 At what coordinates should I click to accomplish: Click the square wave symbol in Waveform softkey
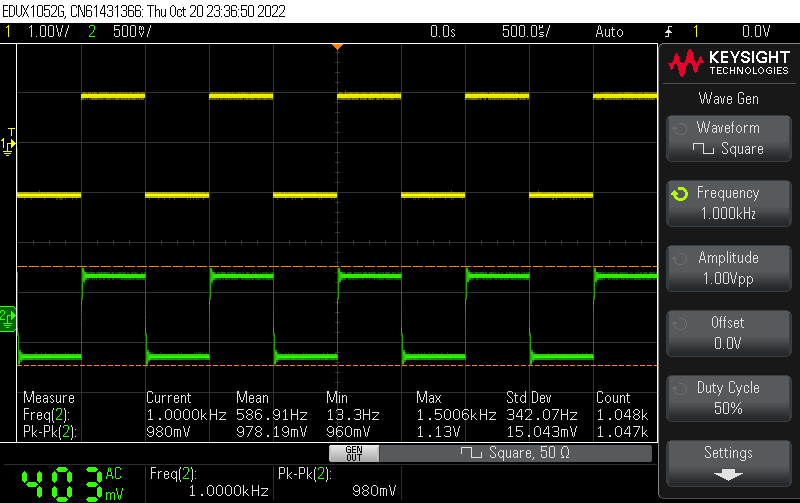tap(704, 149)
